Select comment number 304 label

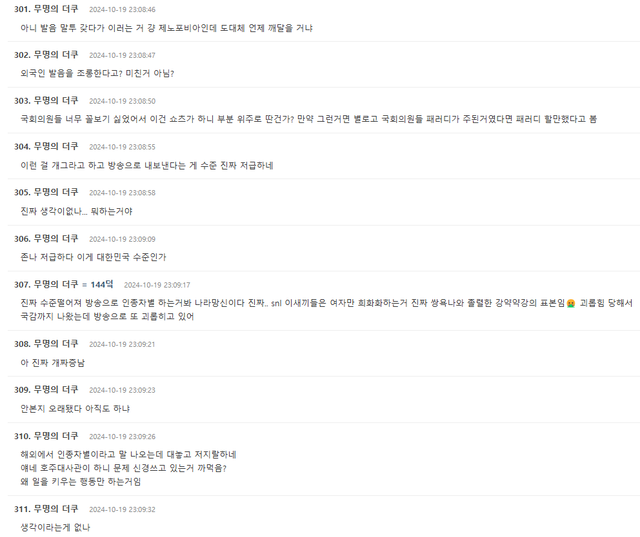point(22,146)
